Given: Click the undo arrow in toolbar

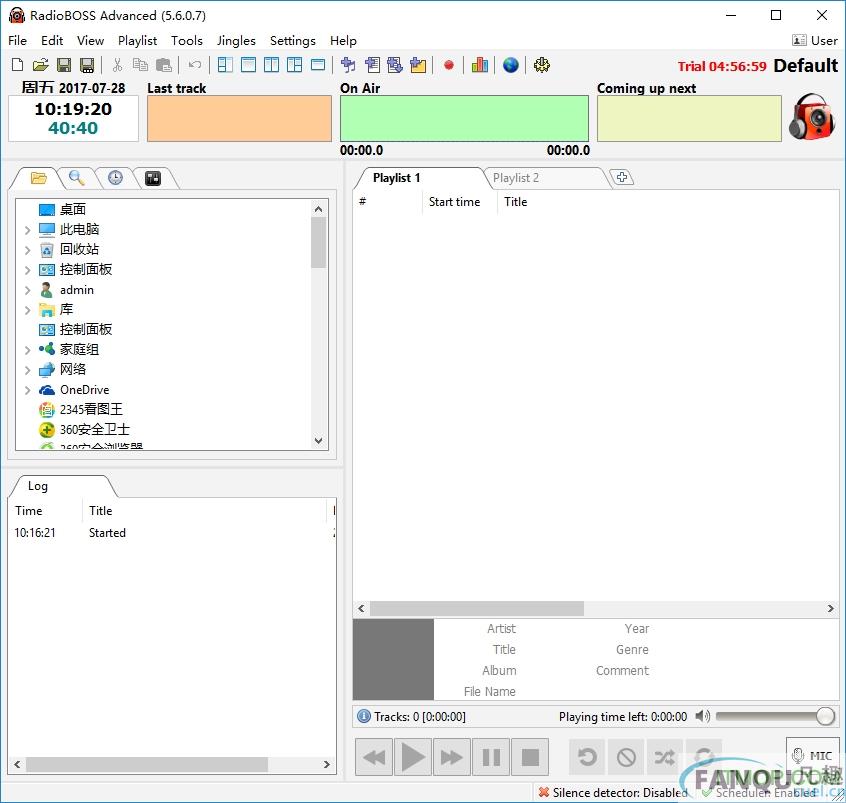Looking at the screenshot, I should coord(195,65).
